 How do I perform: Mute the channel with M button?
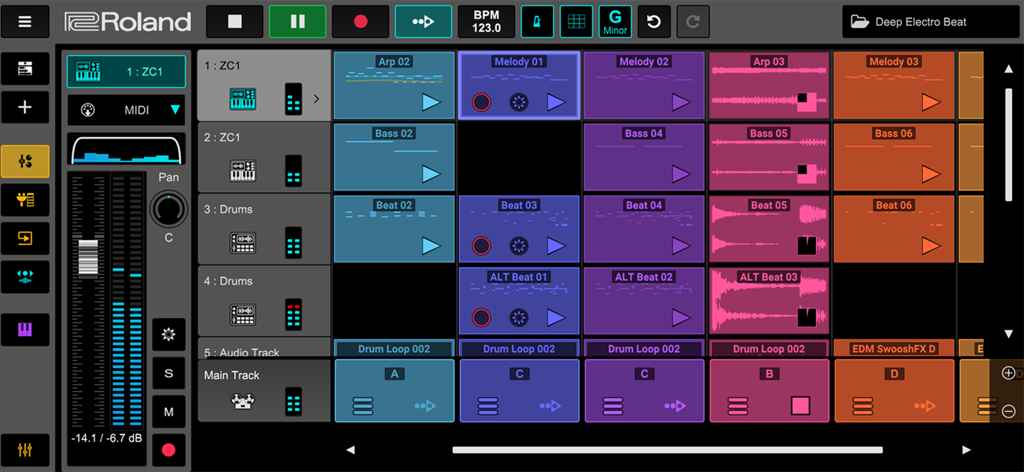[x=168, y=412]
